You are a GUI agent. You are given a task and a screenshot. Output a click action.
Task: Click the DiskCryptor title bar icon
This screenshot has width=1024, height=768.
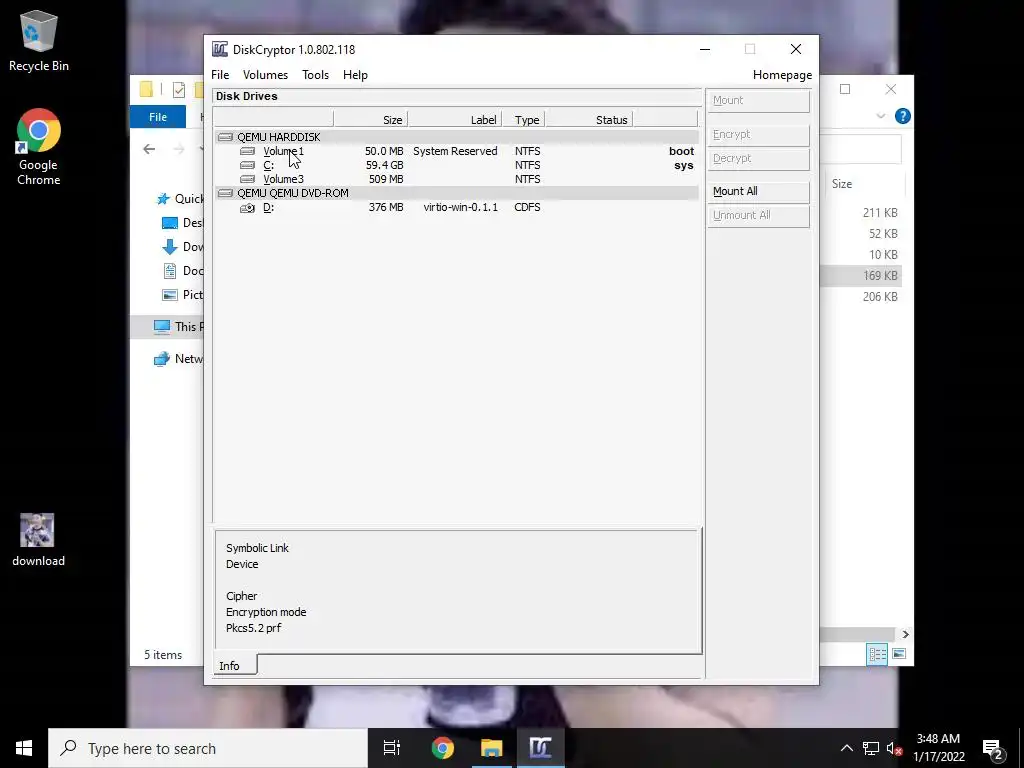click(x=220, y=50)
